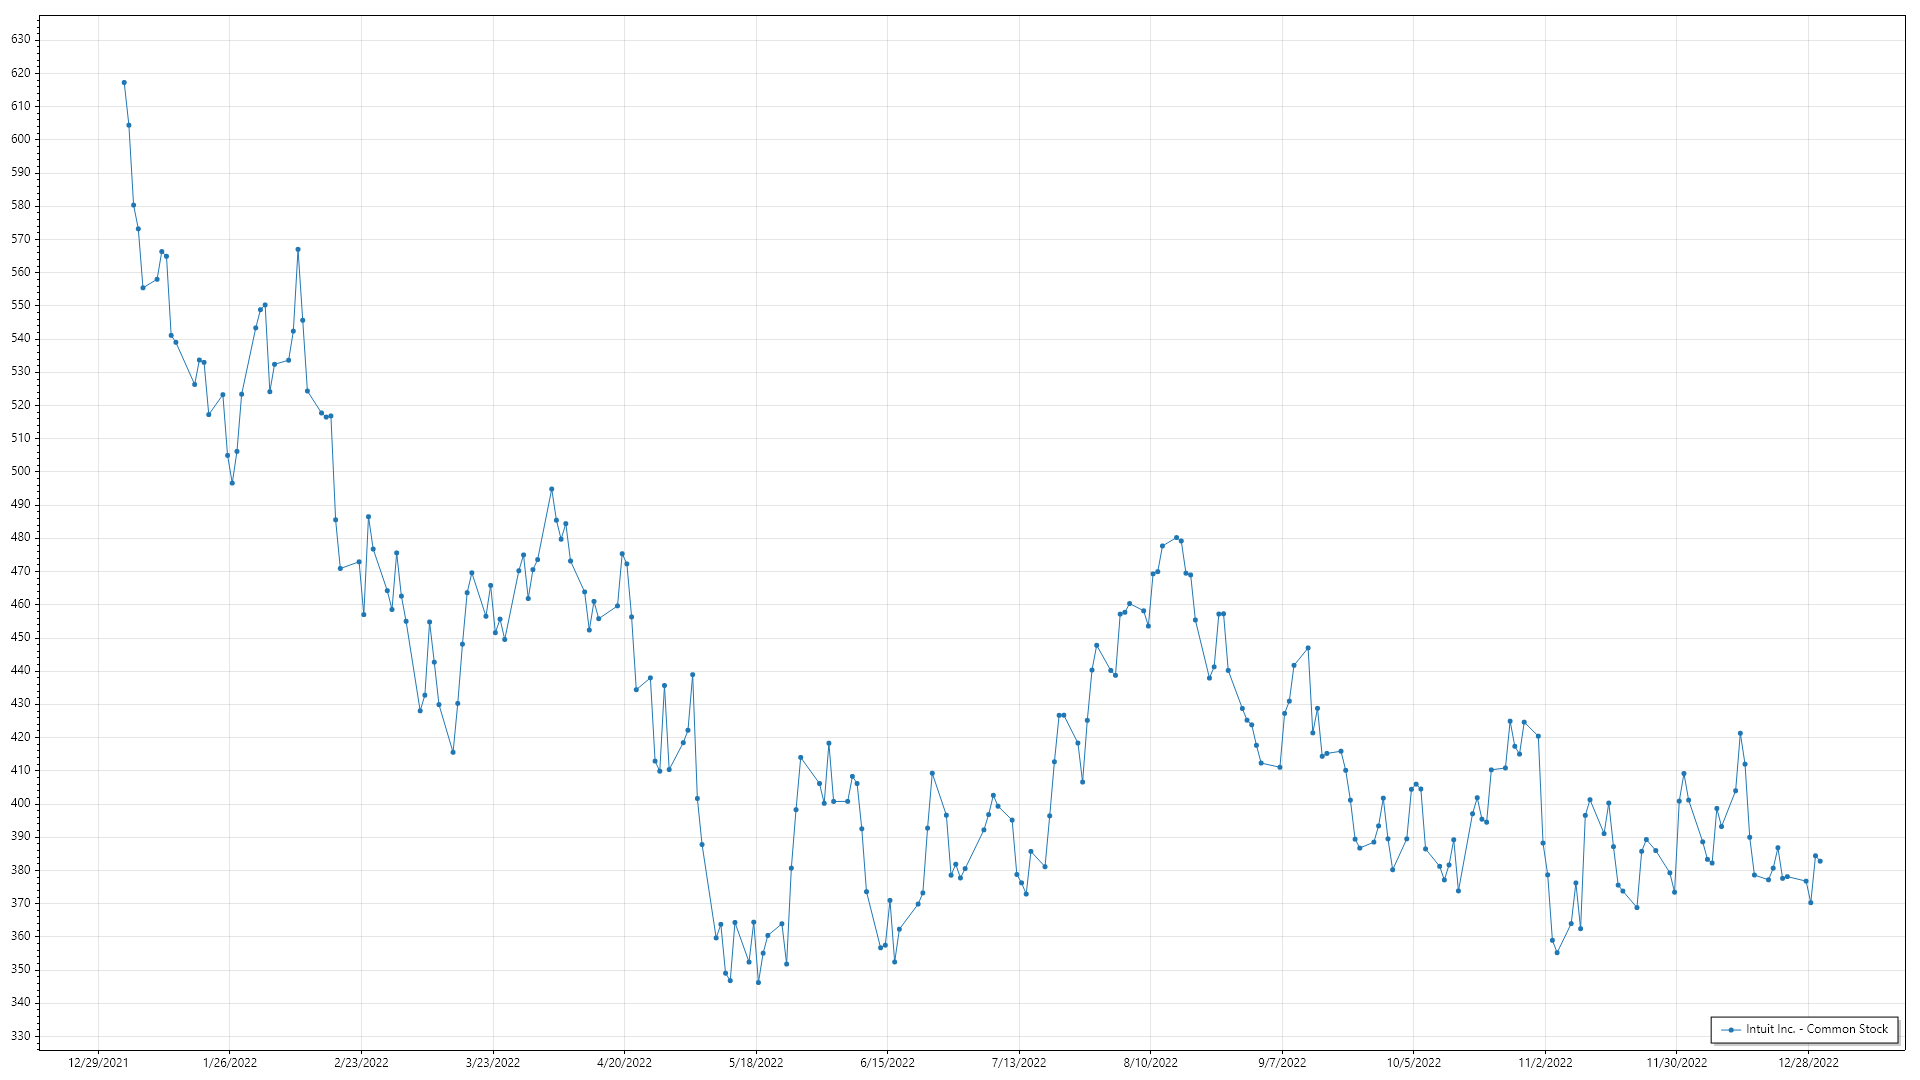
Task: Click the 12/28/2022 x-axis date label
Action: click(x=1808, y=1063)
